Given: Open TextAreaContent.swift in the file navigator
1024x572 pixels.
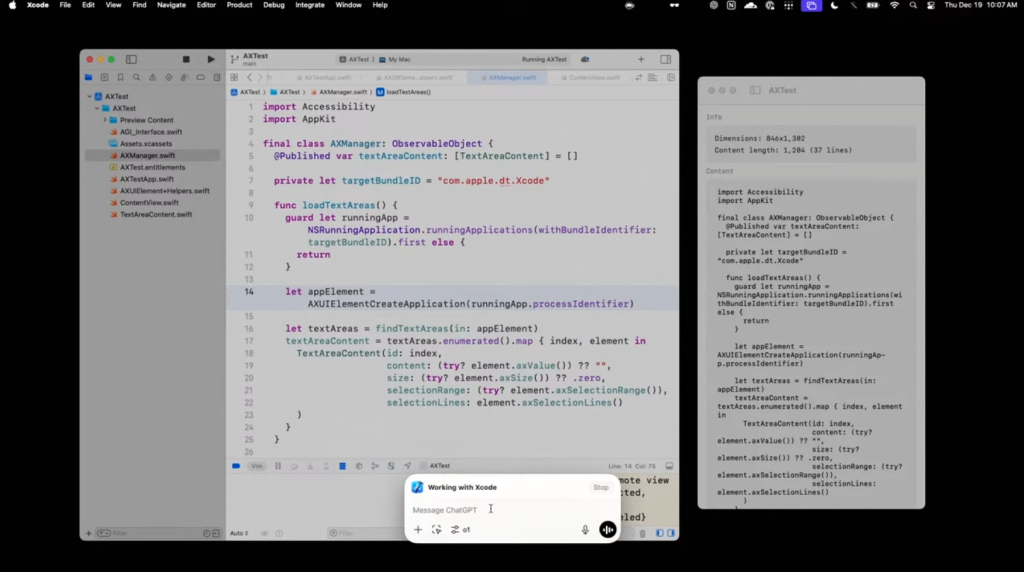Looking at the screenshot, I should (x=156, y=214).
